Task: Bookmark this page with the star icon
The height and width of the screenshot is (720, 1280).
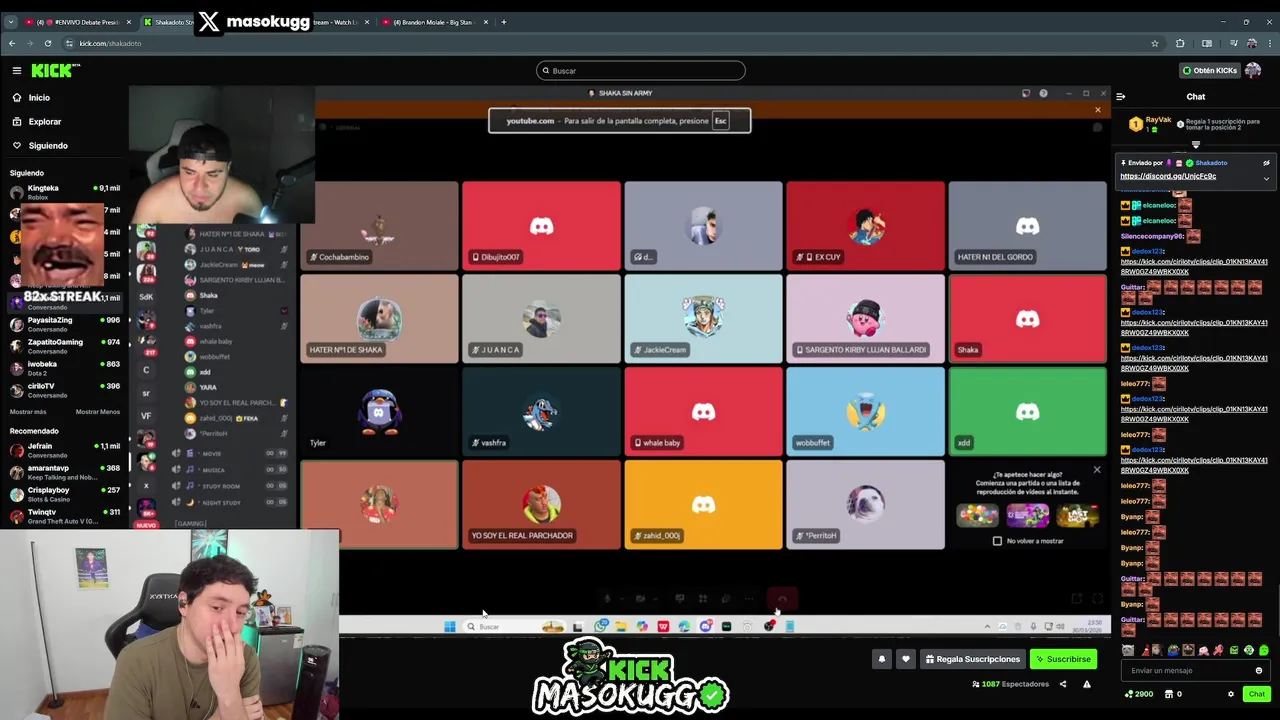Action: click(1155, 43)
